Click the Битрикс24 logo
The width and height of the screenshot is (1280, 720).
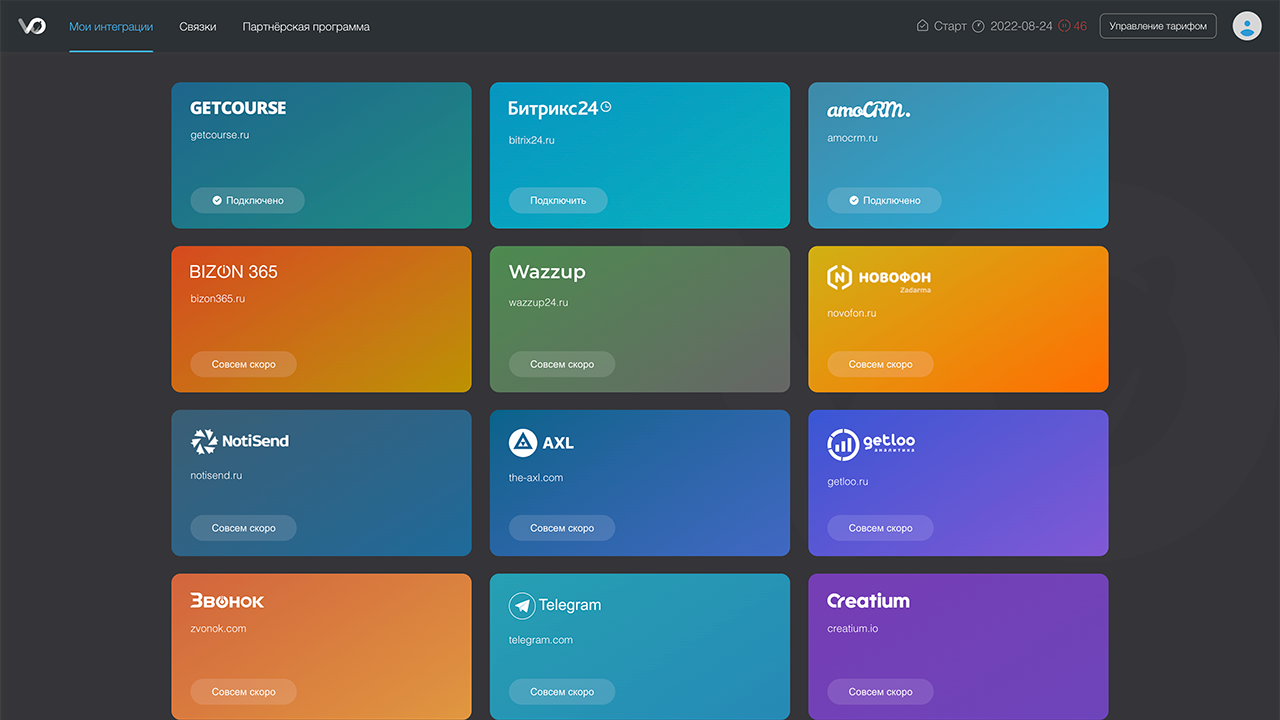coord(559,108)
